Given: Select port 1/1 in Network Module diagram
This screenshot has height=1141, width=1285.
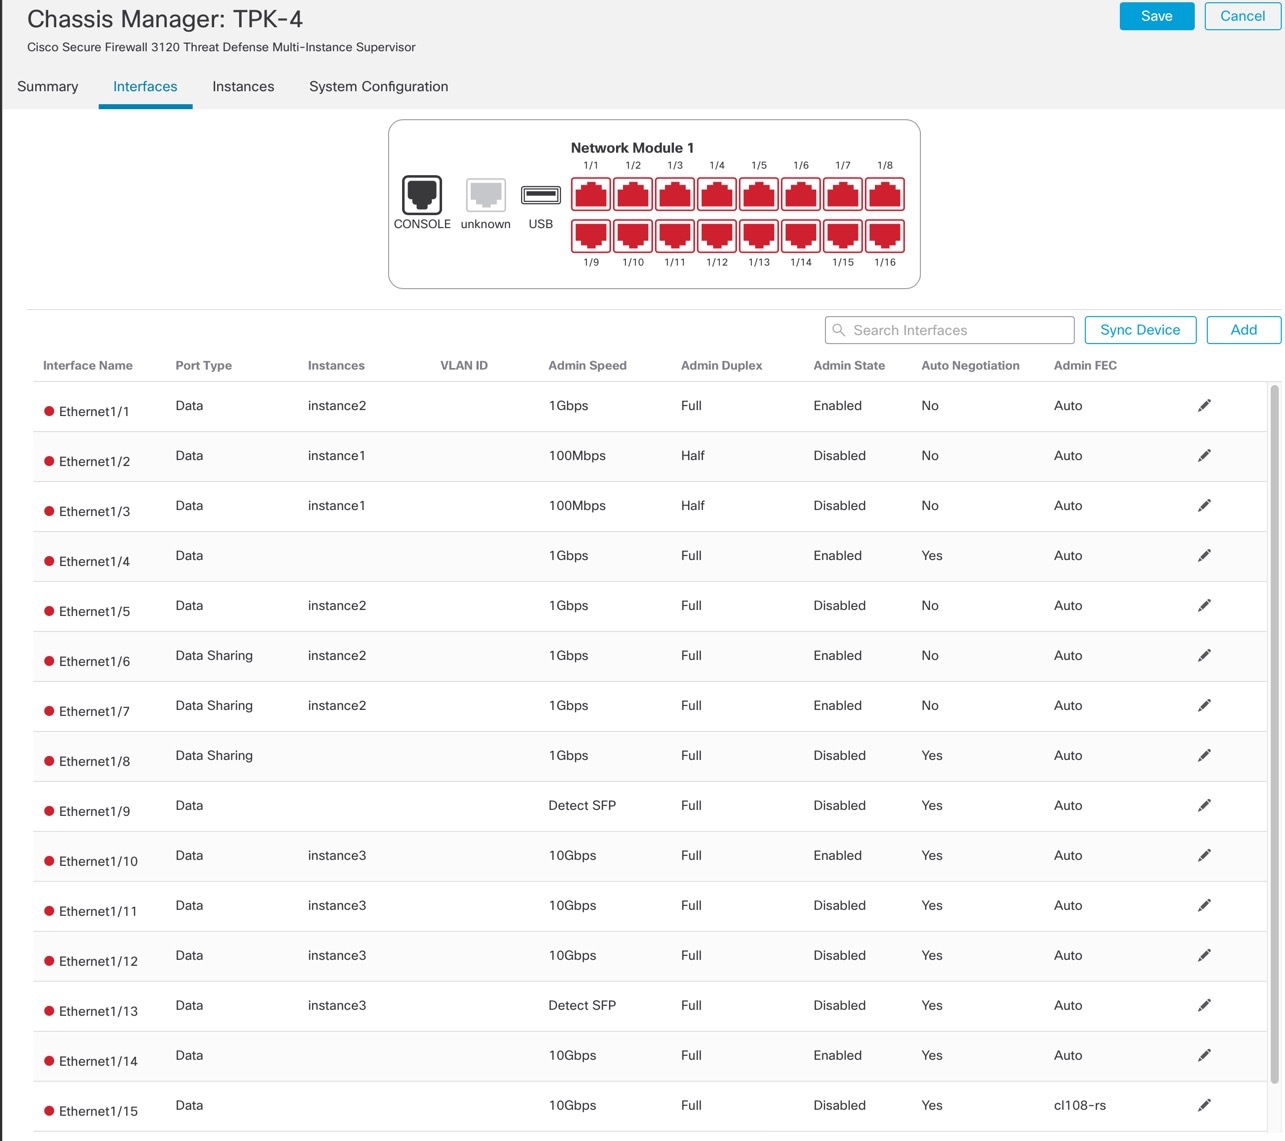Looking at the screenshot, I should tap(591, 194).
